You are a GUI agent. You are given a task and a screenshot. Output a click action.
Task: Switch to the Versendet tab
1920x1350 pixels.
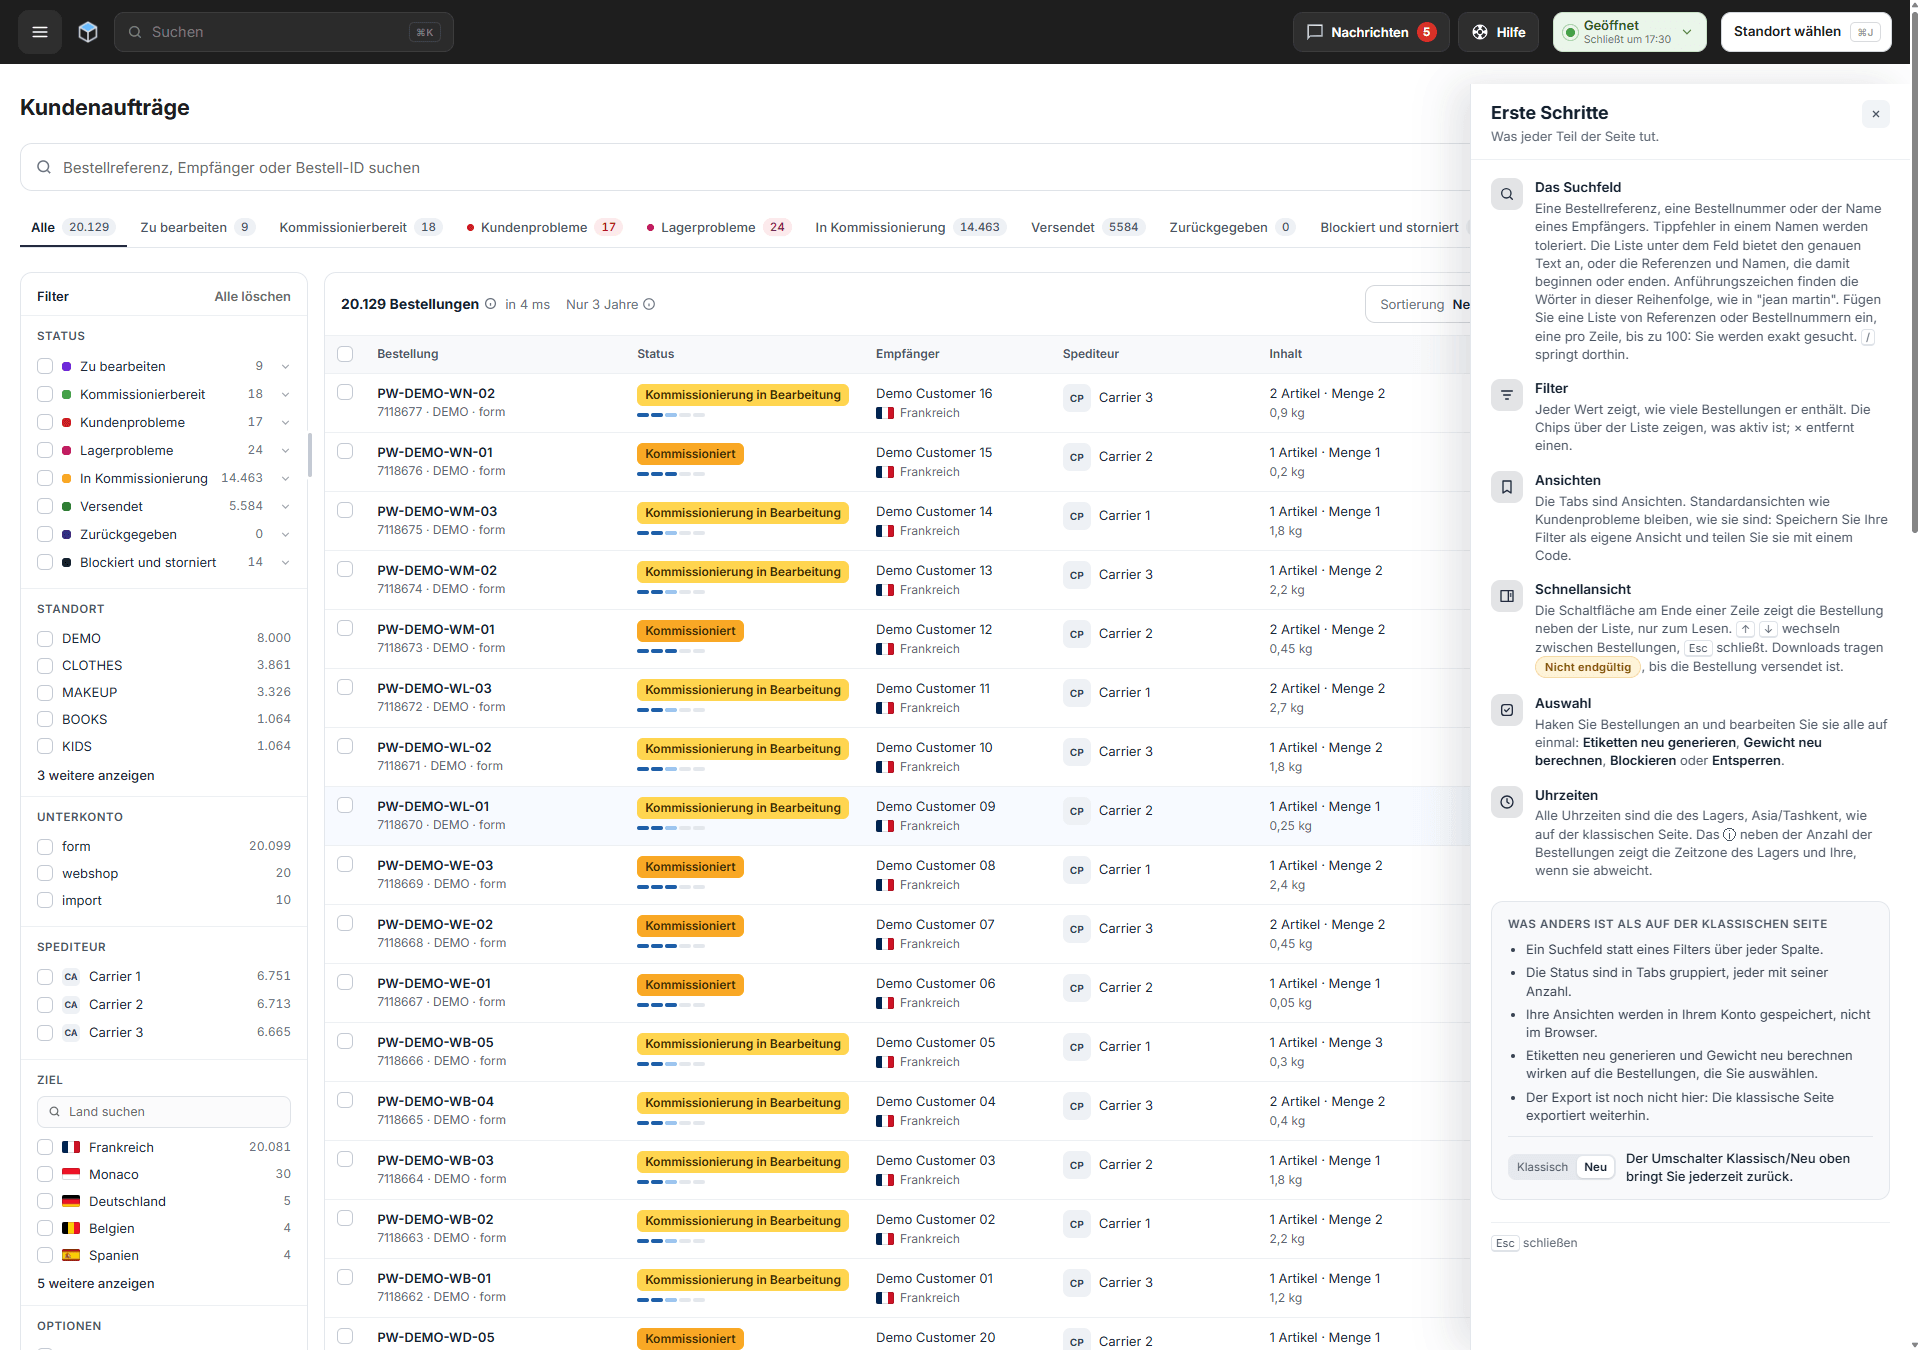pos(1088,227)
